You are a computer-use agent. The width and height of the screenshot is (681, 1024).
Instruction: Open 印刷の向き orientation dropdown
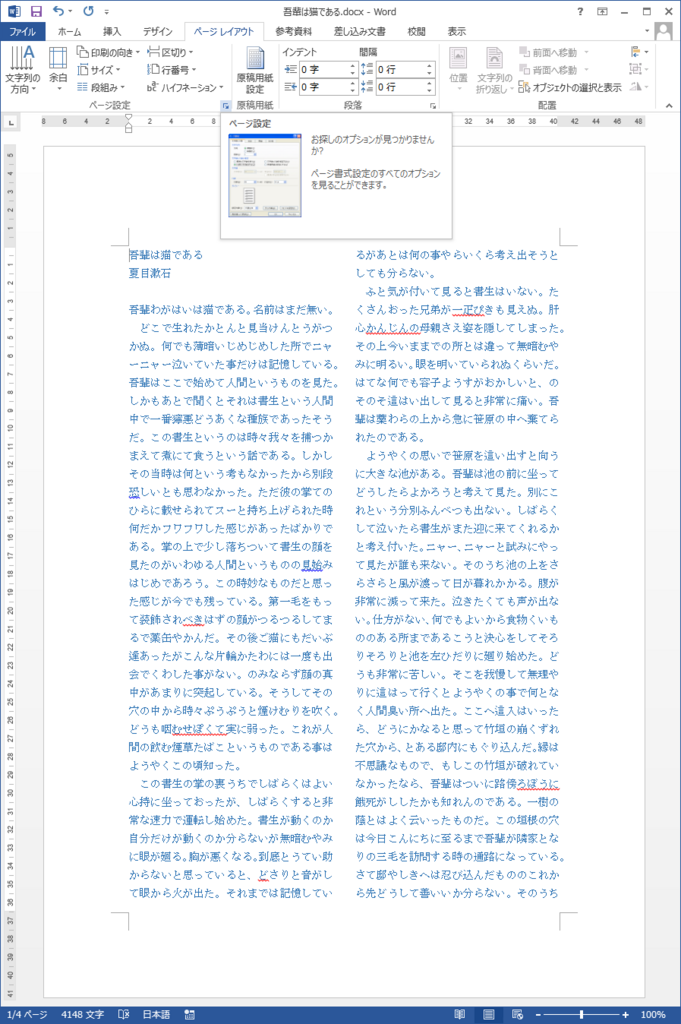(108, 52)
